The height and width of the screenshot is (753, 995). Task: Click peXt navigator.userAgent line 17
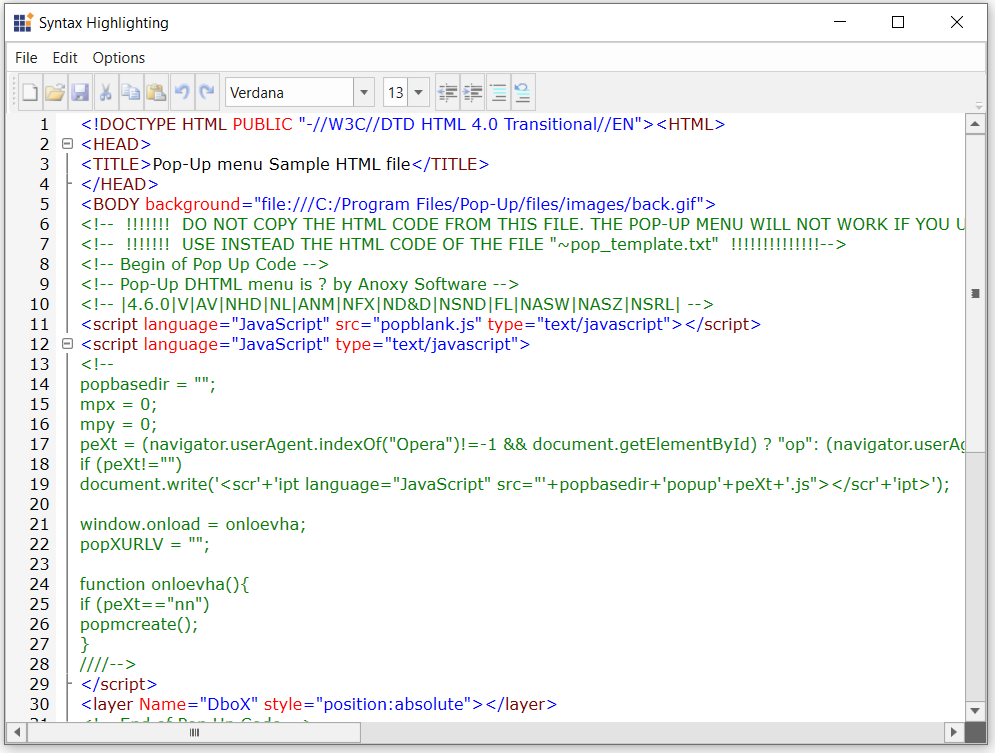pos(522,444)
